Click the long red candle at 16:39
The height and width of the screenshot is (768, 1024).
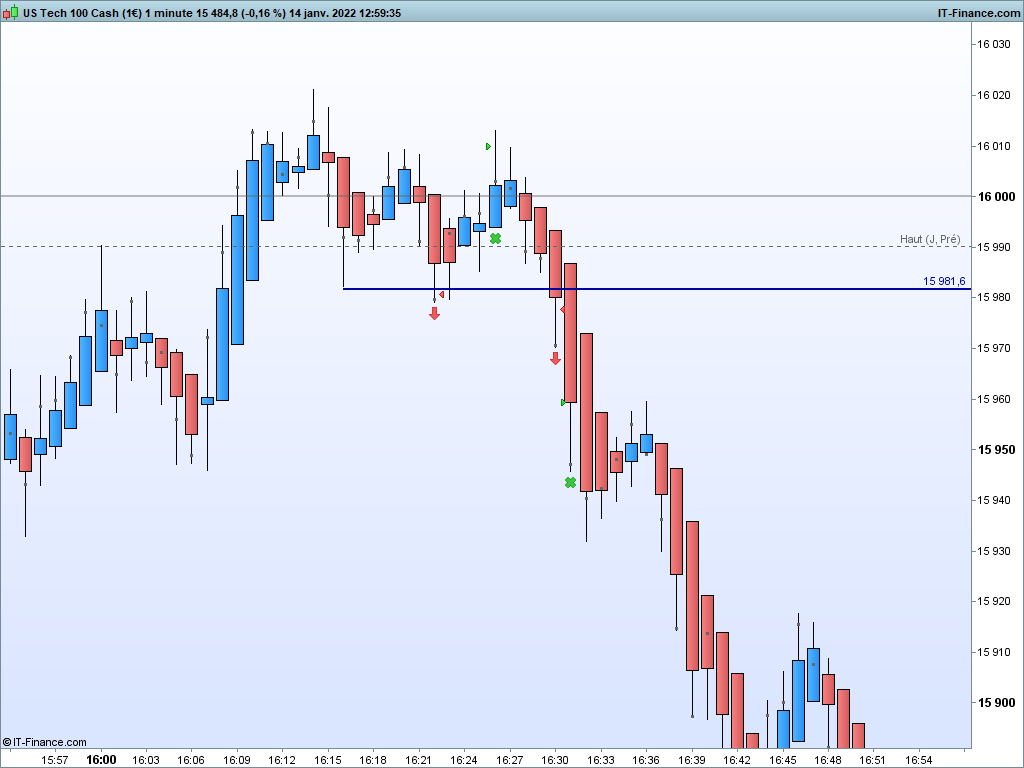tap(692, 596)
